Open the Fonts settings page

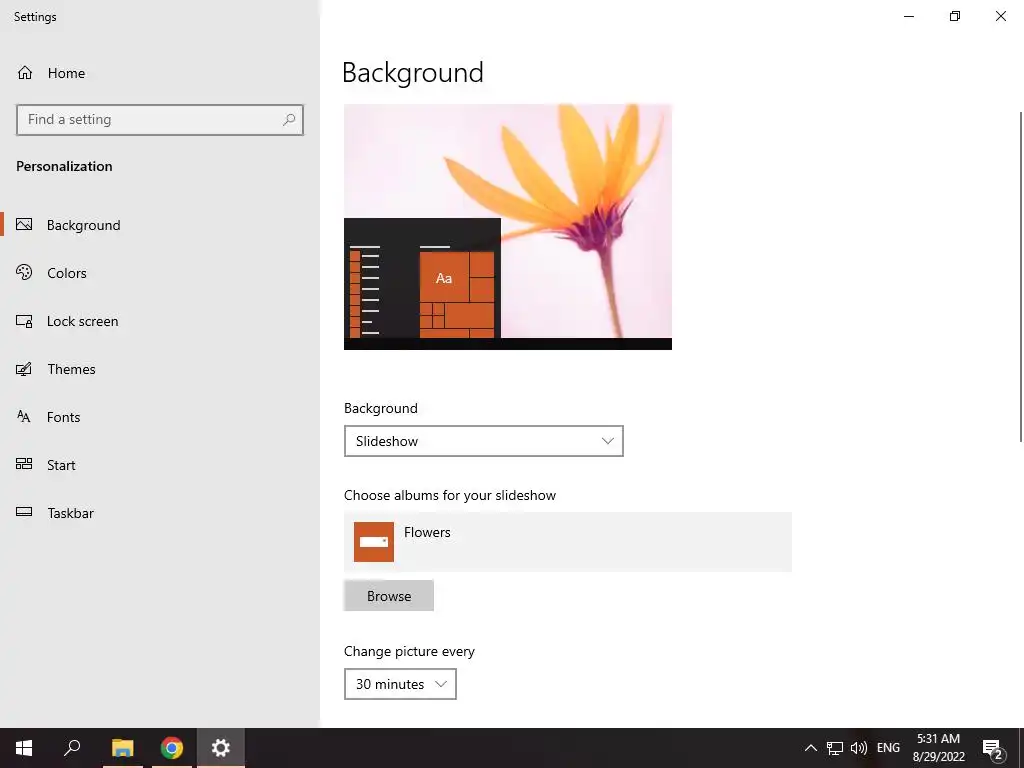tap(160, 417)
